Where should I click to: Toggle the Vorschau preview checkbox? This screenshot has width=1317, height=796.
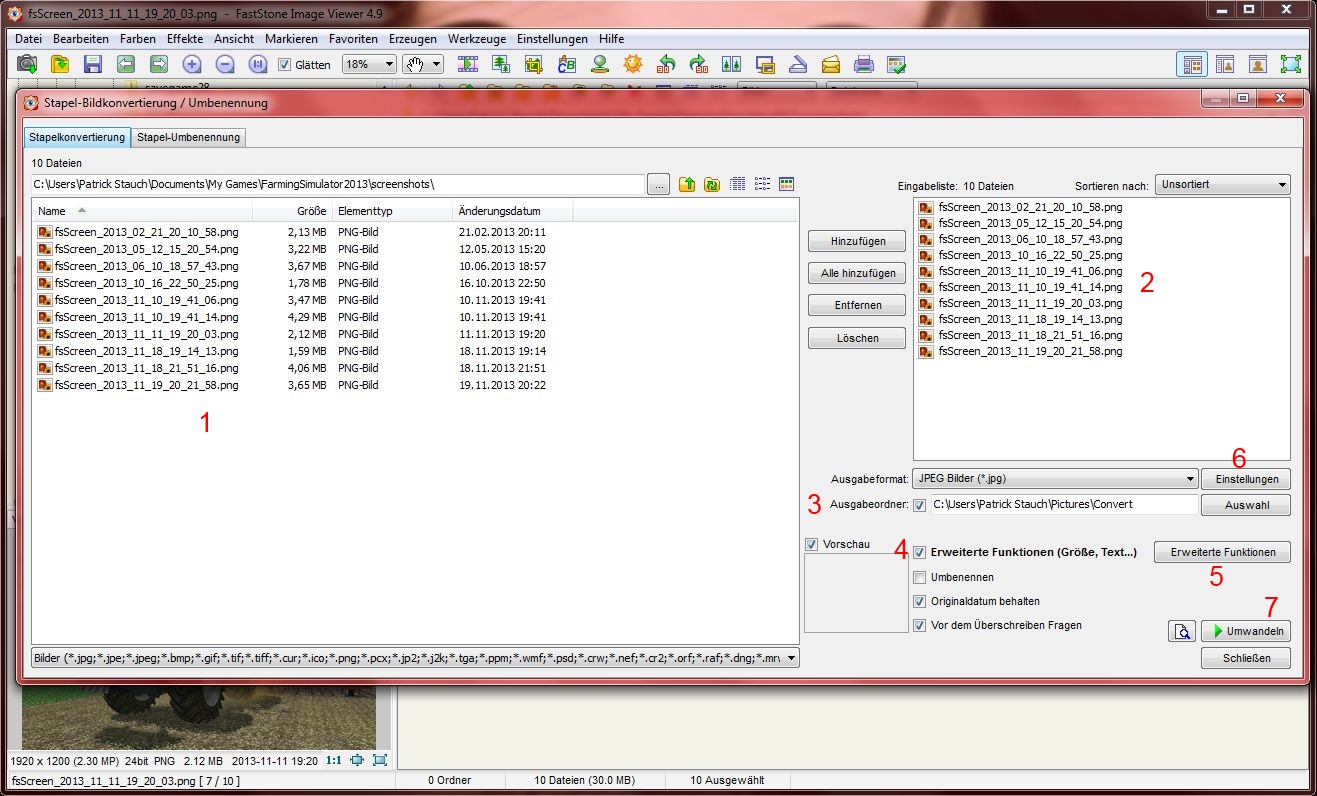coord(812,545)
